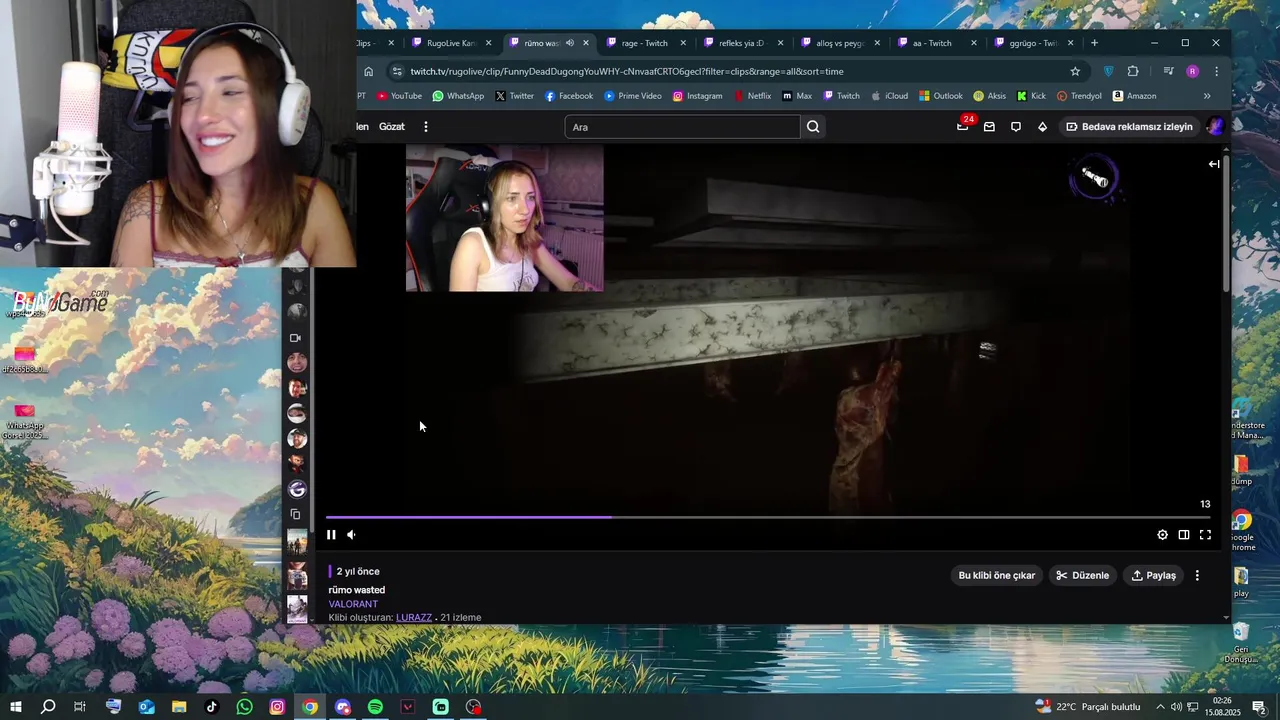The image size is (1280, 720).
Task: Open Twitch notifications inbox with 24 badge
Action: coord(963,126)
